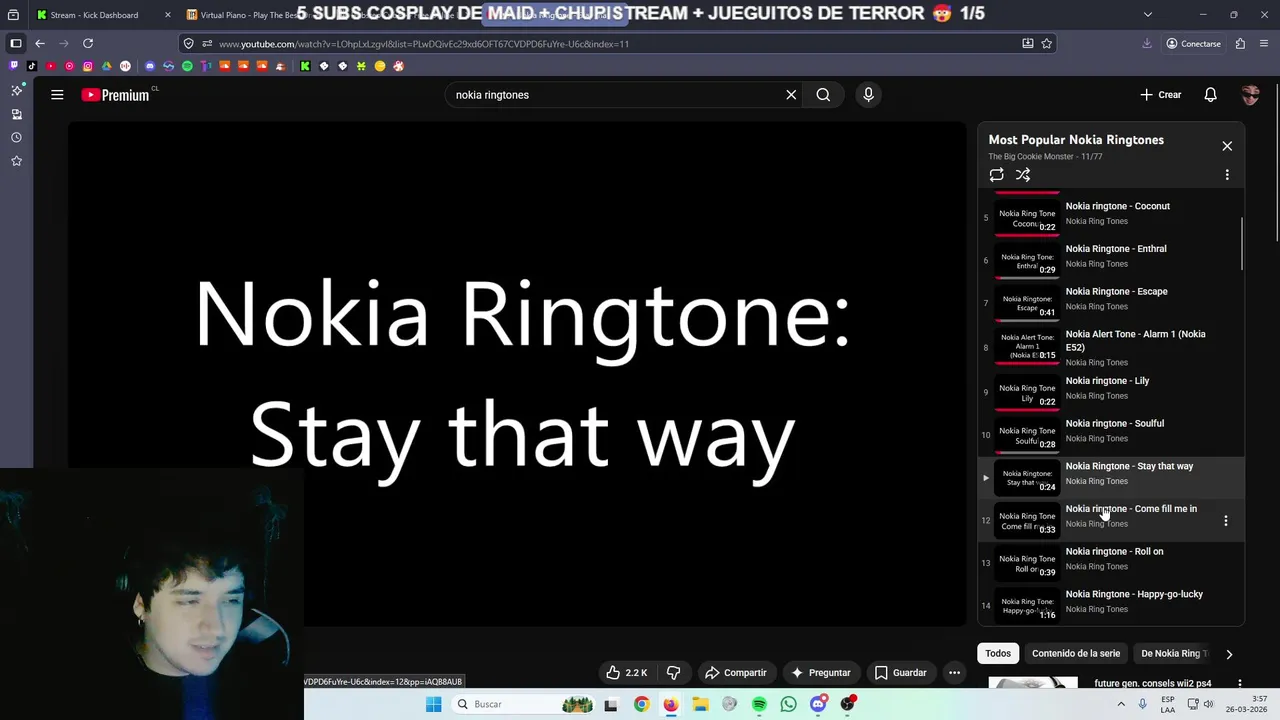Select the Todos chip
Image resolution: width=1280 pixels, height=720 pixels.
(x=998, y=653)
